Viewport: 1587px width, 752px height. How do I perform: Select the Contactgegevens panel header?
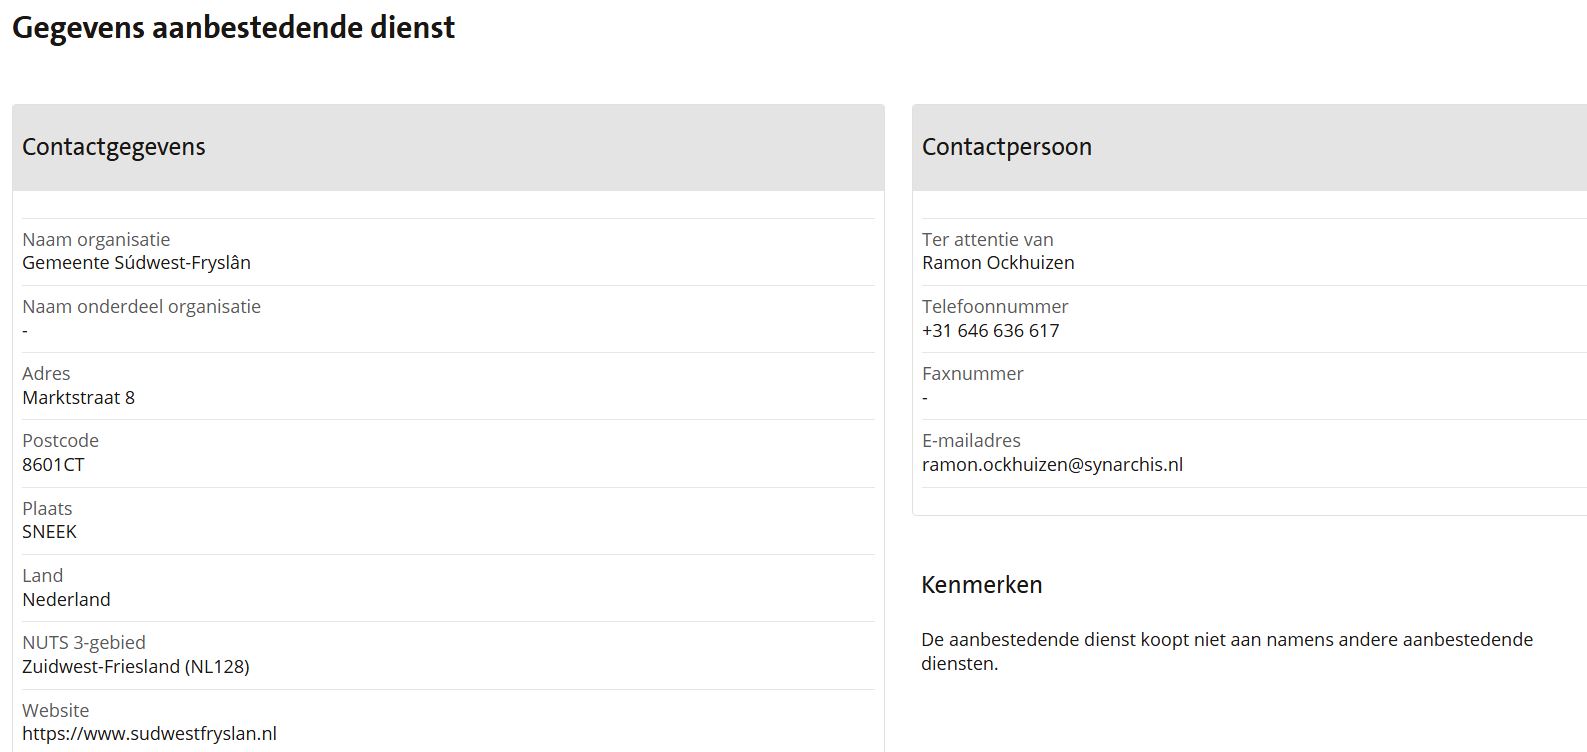[x=448, y=147]
